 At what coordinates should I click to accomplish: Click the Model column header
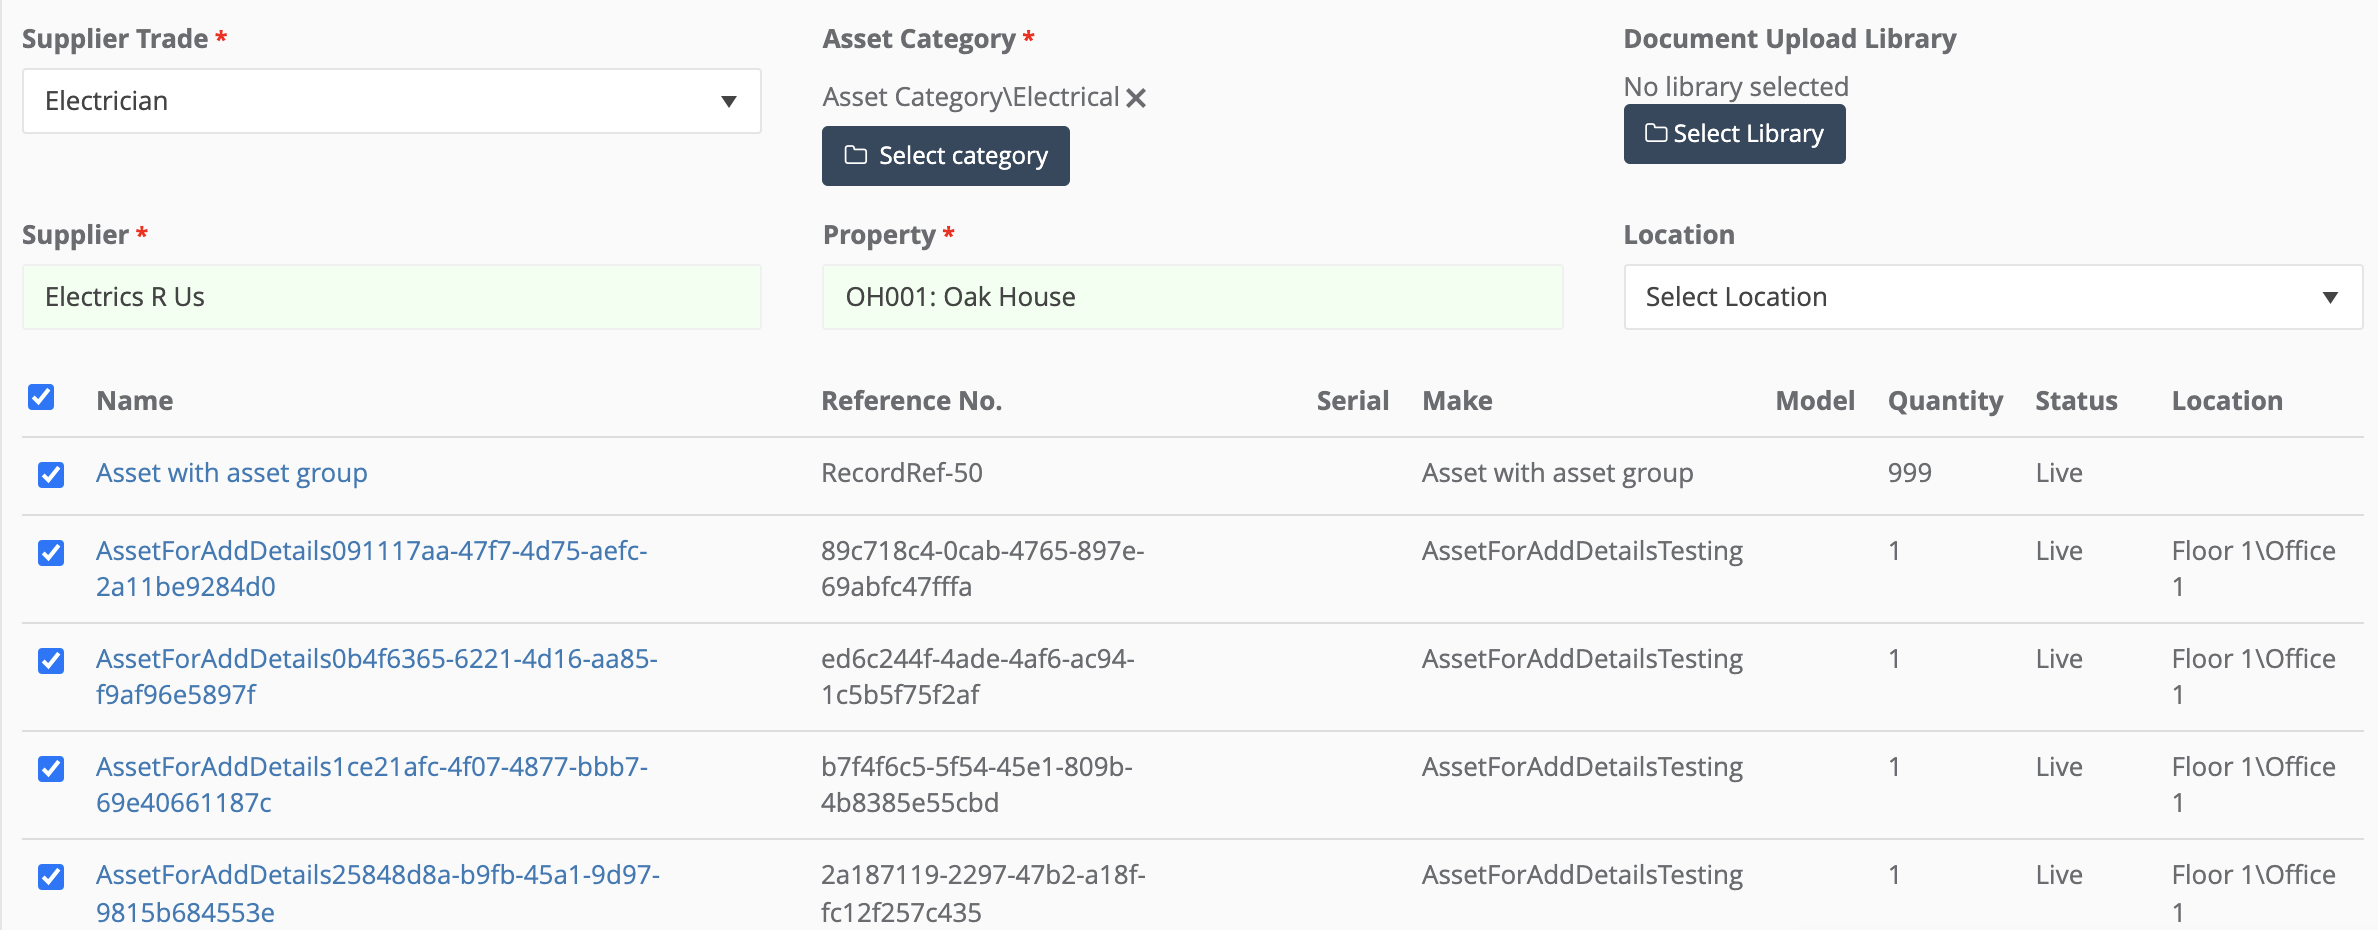[1815, 401]
